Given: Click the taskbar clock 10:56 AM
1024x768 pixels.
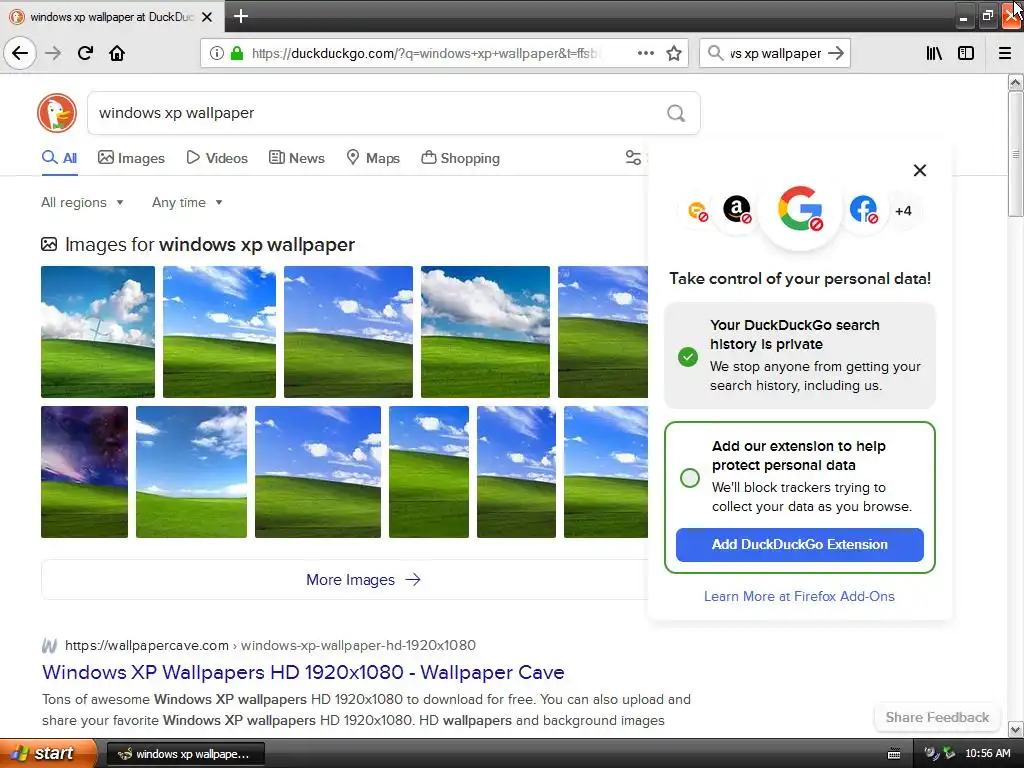Looking at the screenshot, I should pyautogui.click(x=987, y=754).
